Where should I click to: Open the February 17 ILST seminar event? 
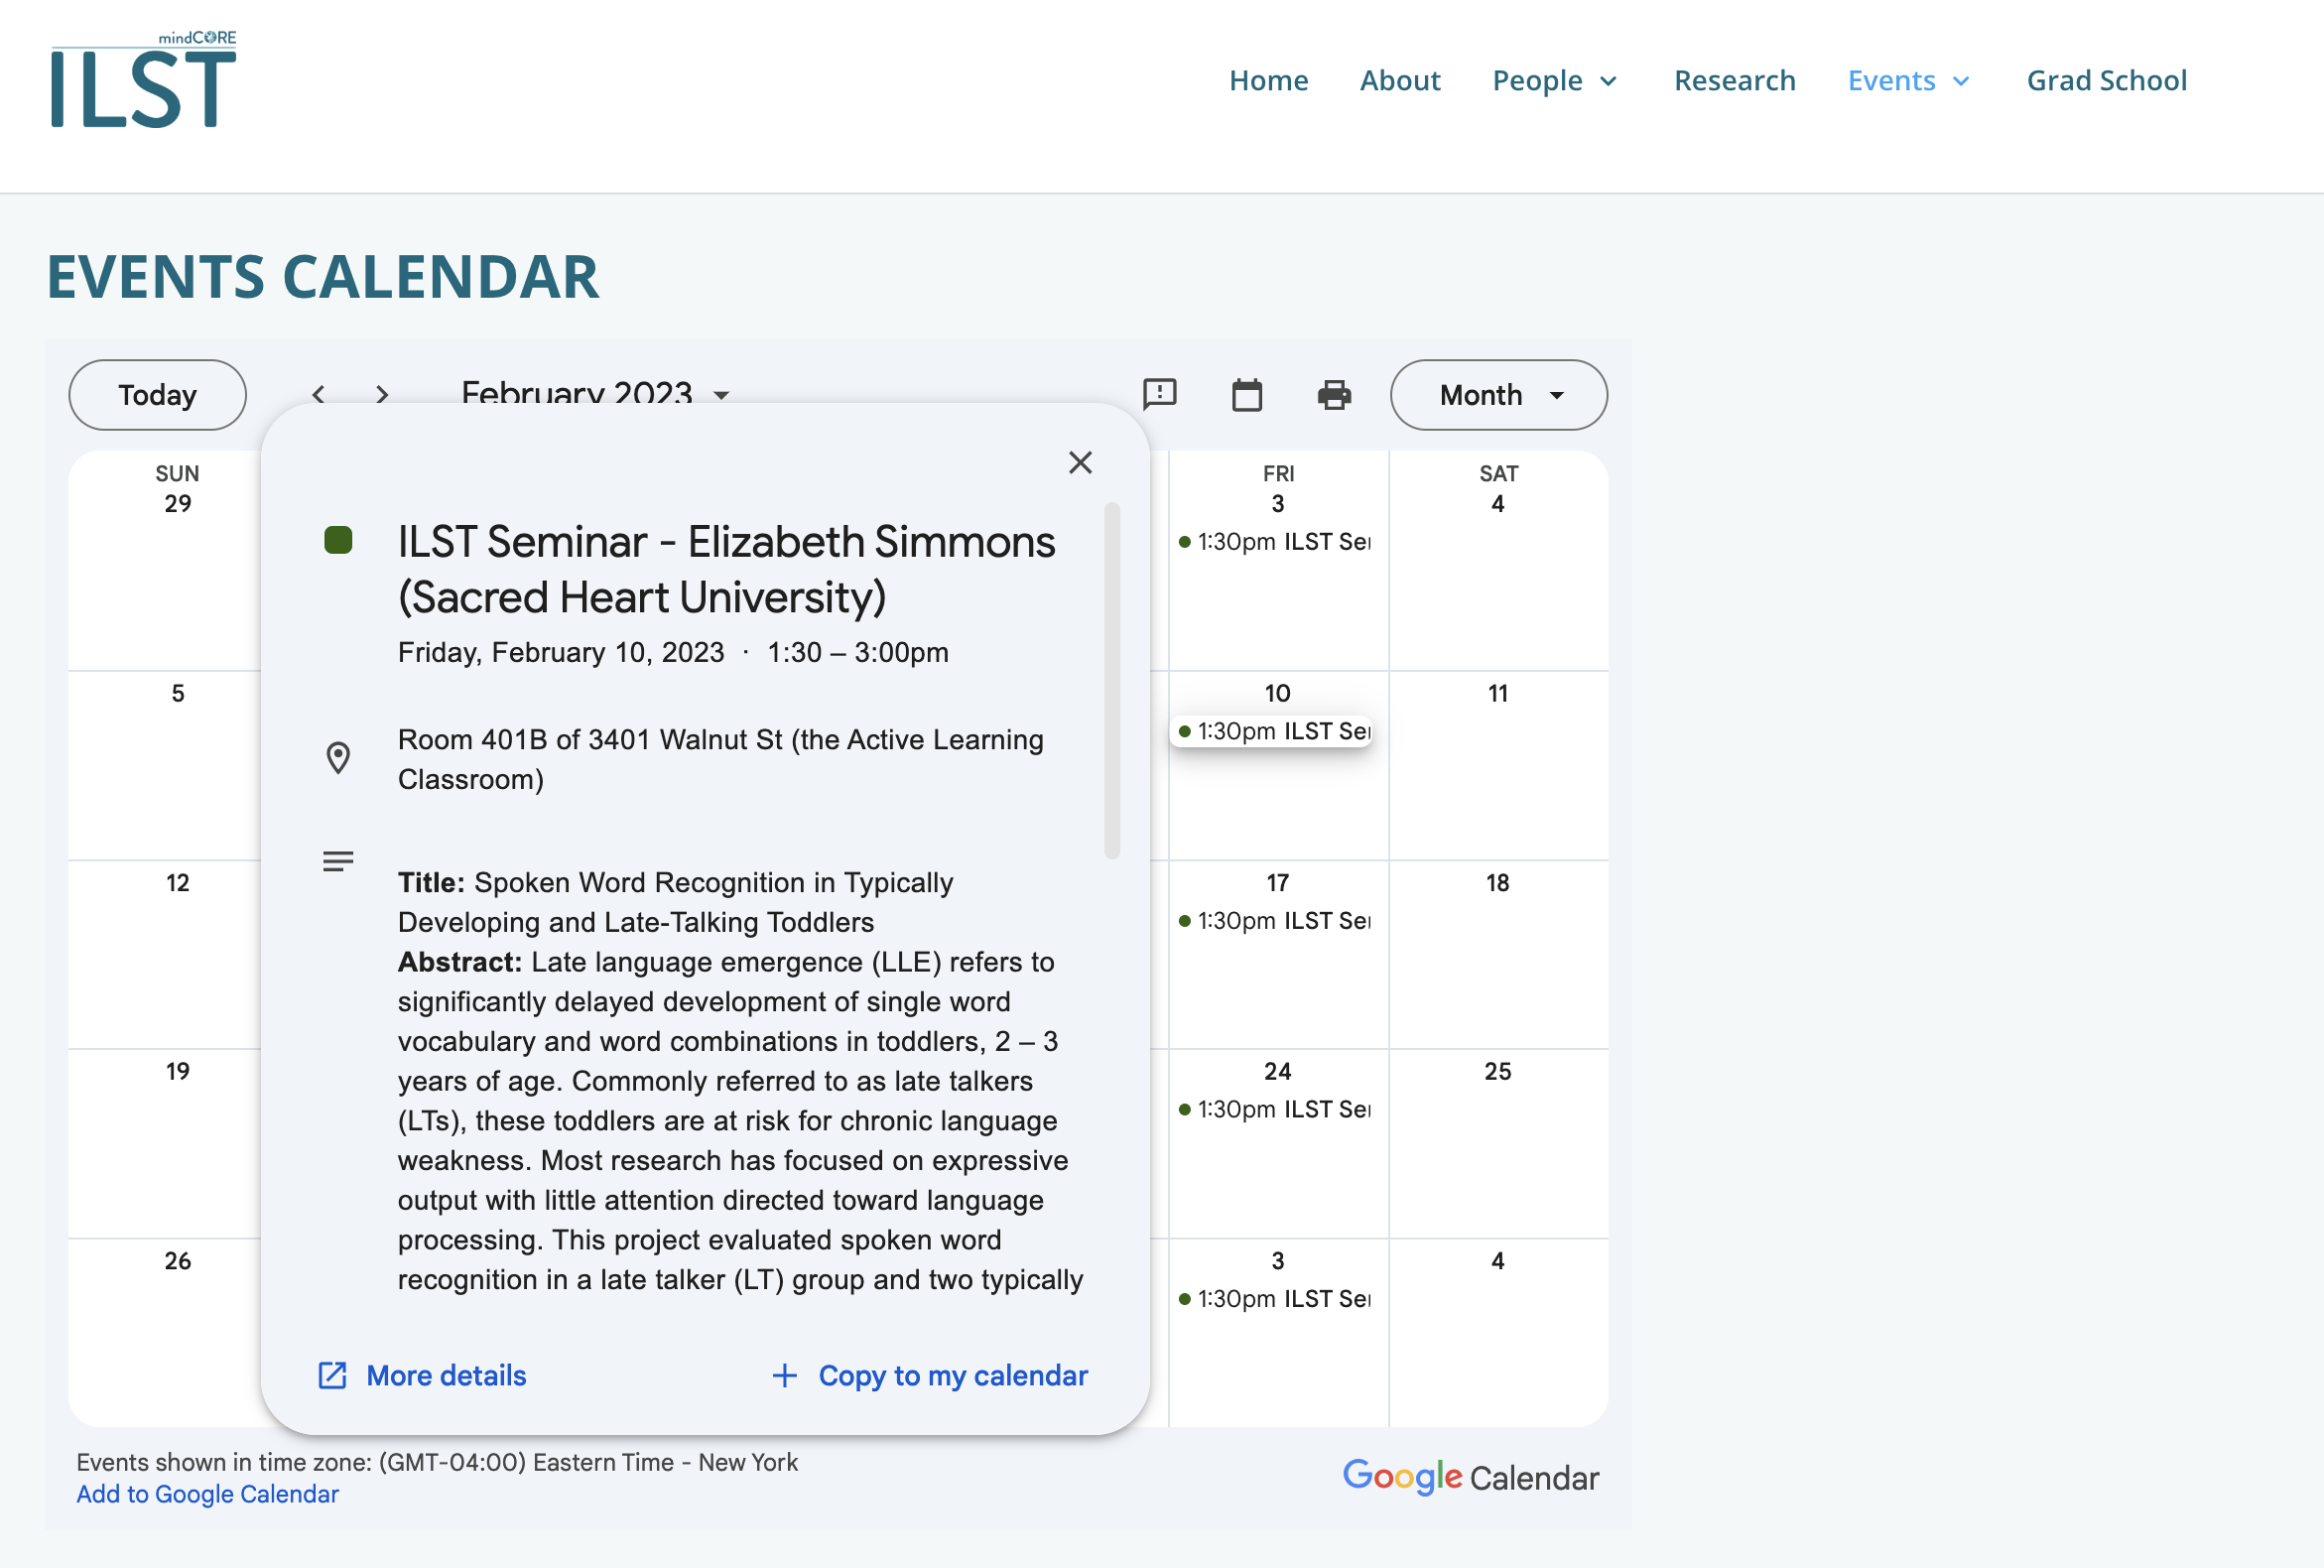[1275, 920]
